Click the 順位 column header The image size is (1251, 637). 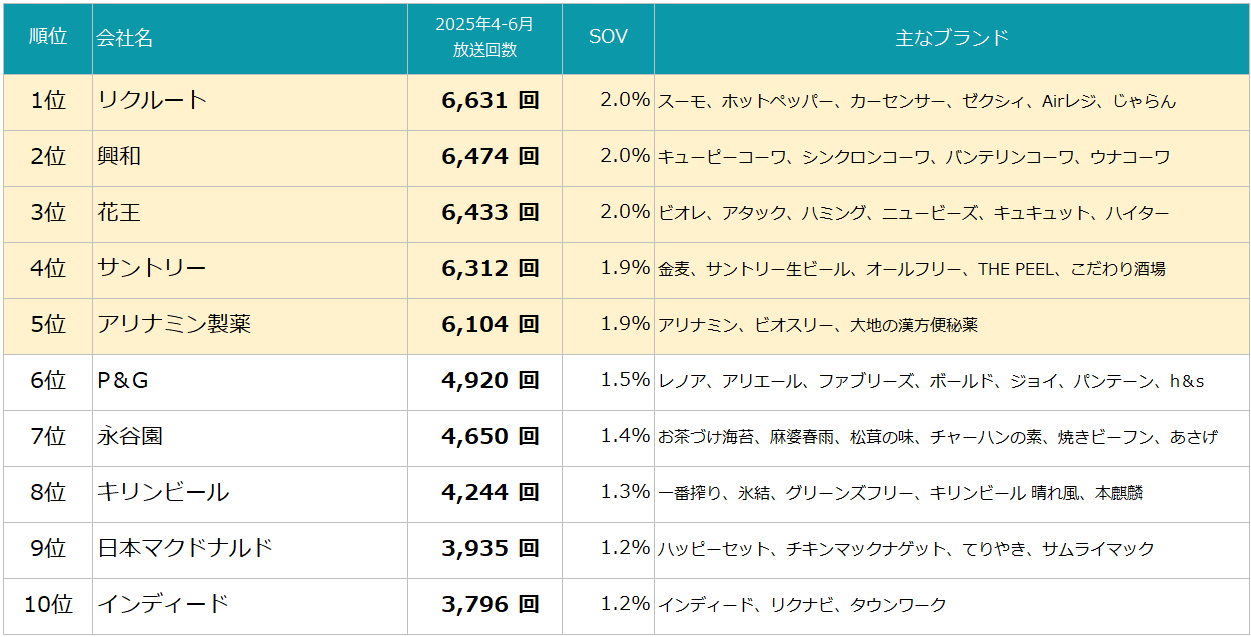48,38
